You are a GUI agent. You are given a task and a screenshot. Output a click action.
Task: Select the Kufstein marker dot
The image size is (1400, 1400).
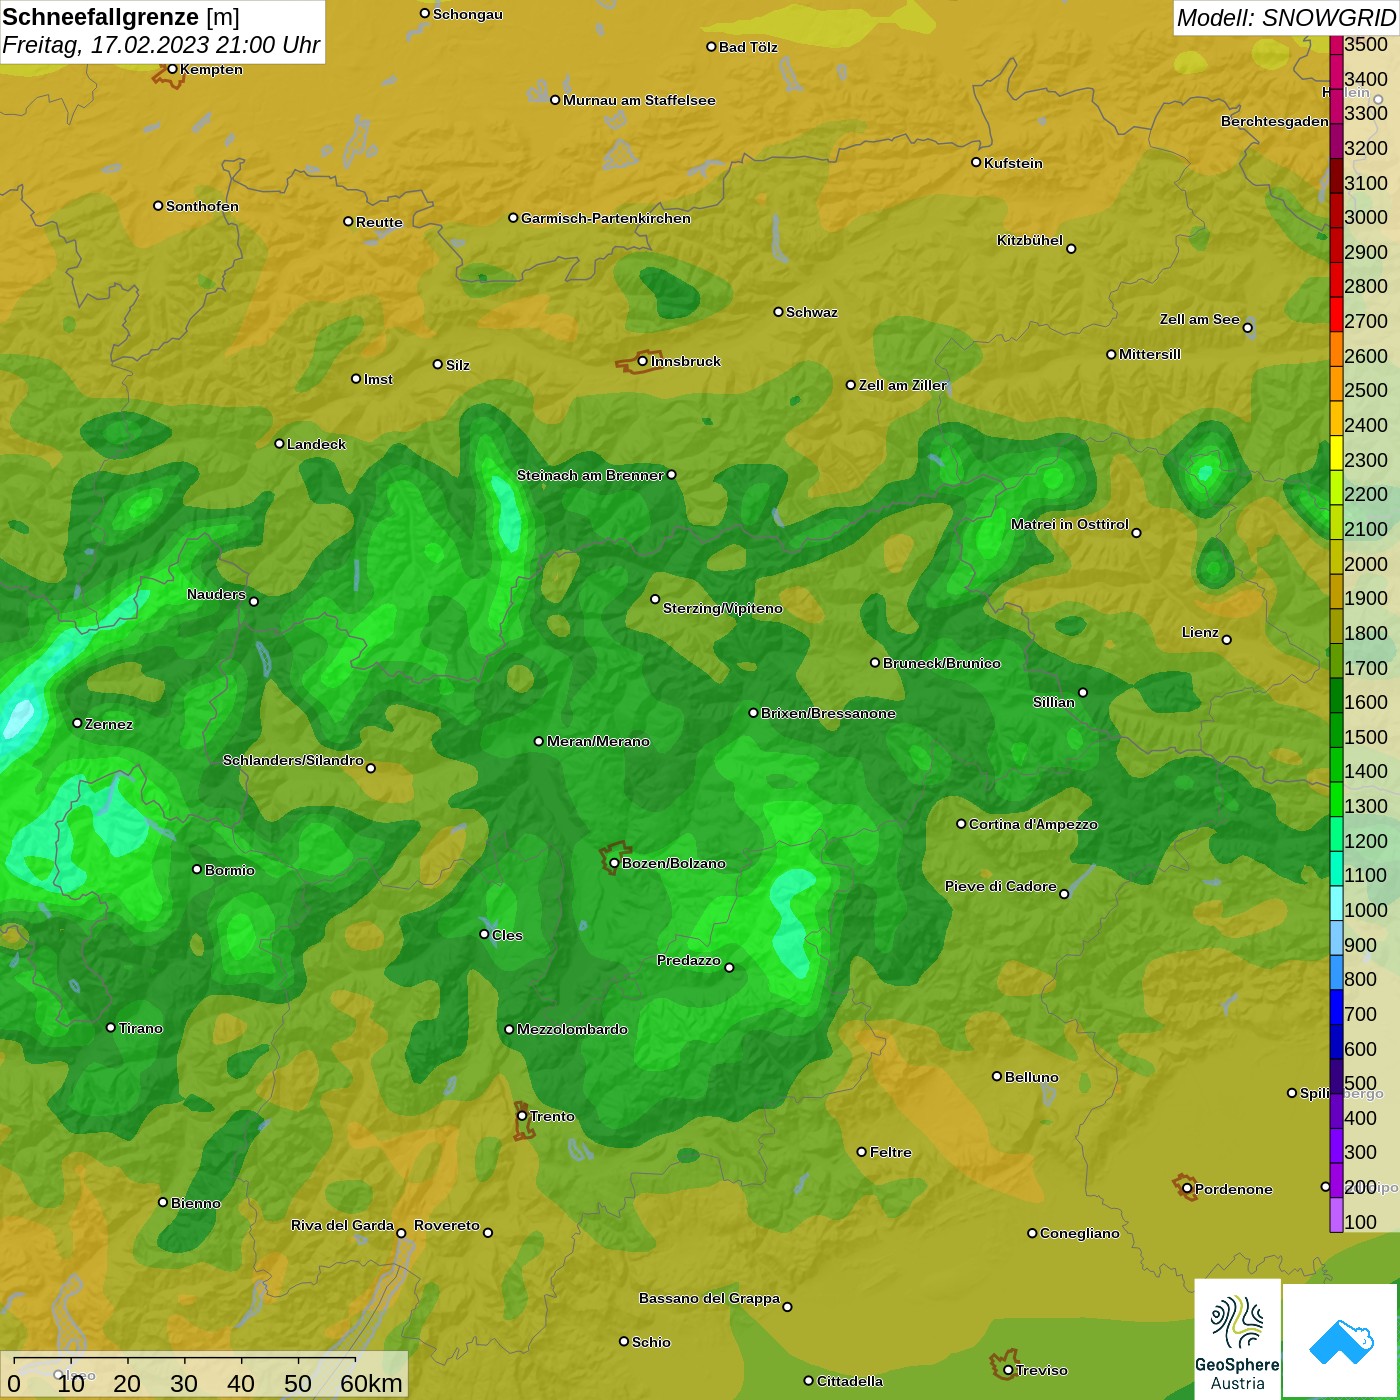pyautogui.click(x=976, y=162)
